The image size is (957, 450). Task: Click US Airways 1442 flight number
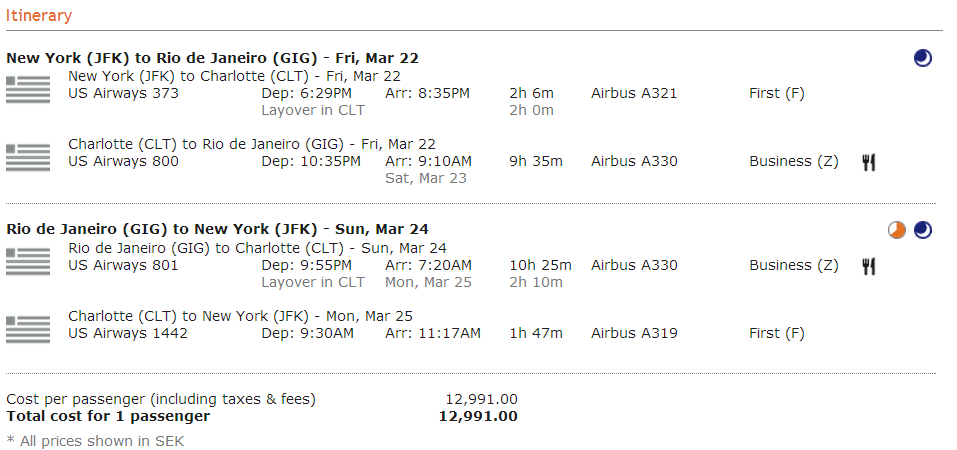tap(127, 333)
